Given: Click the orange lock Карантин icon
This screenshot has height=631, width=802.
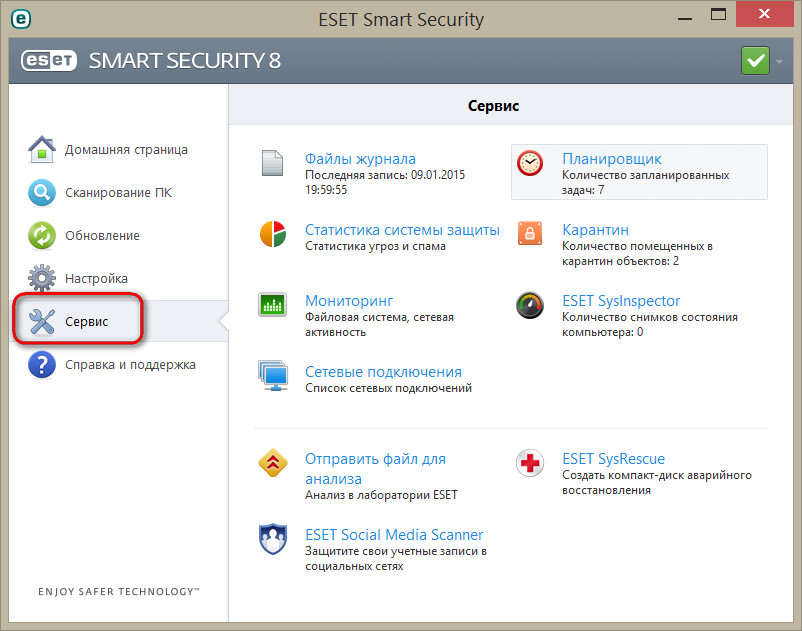Looking at the screenshot, I should 530,233.
